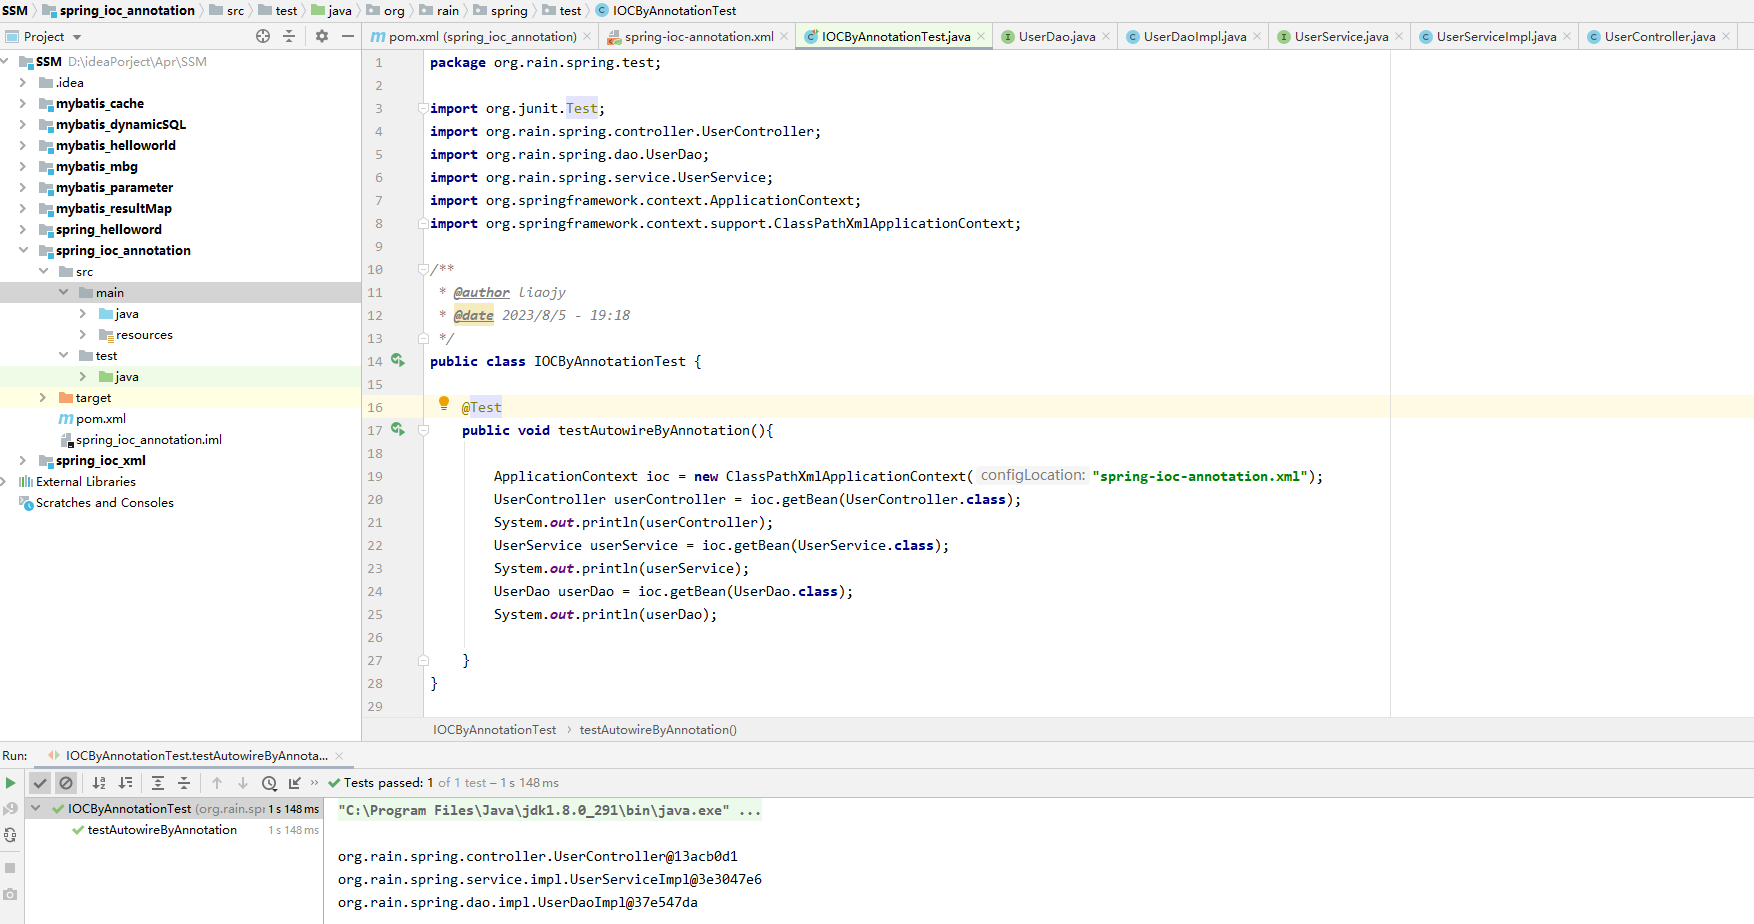Switch to the UserServiceImpl.java tab
This screenshot has height=924, width=1754.
(x=1495, y=36)
